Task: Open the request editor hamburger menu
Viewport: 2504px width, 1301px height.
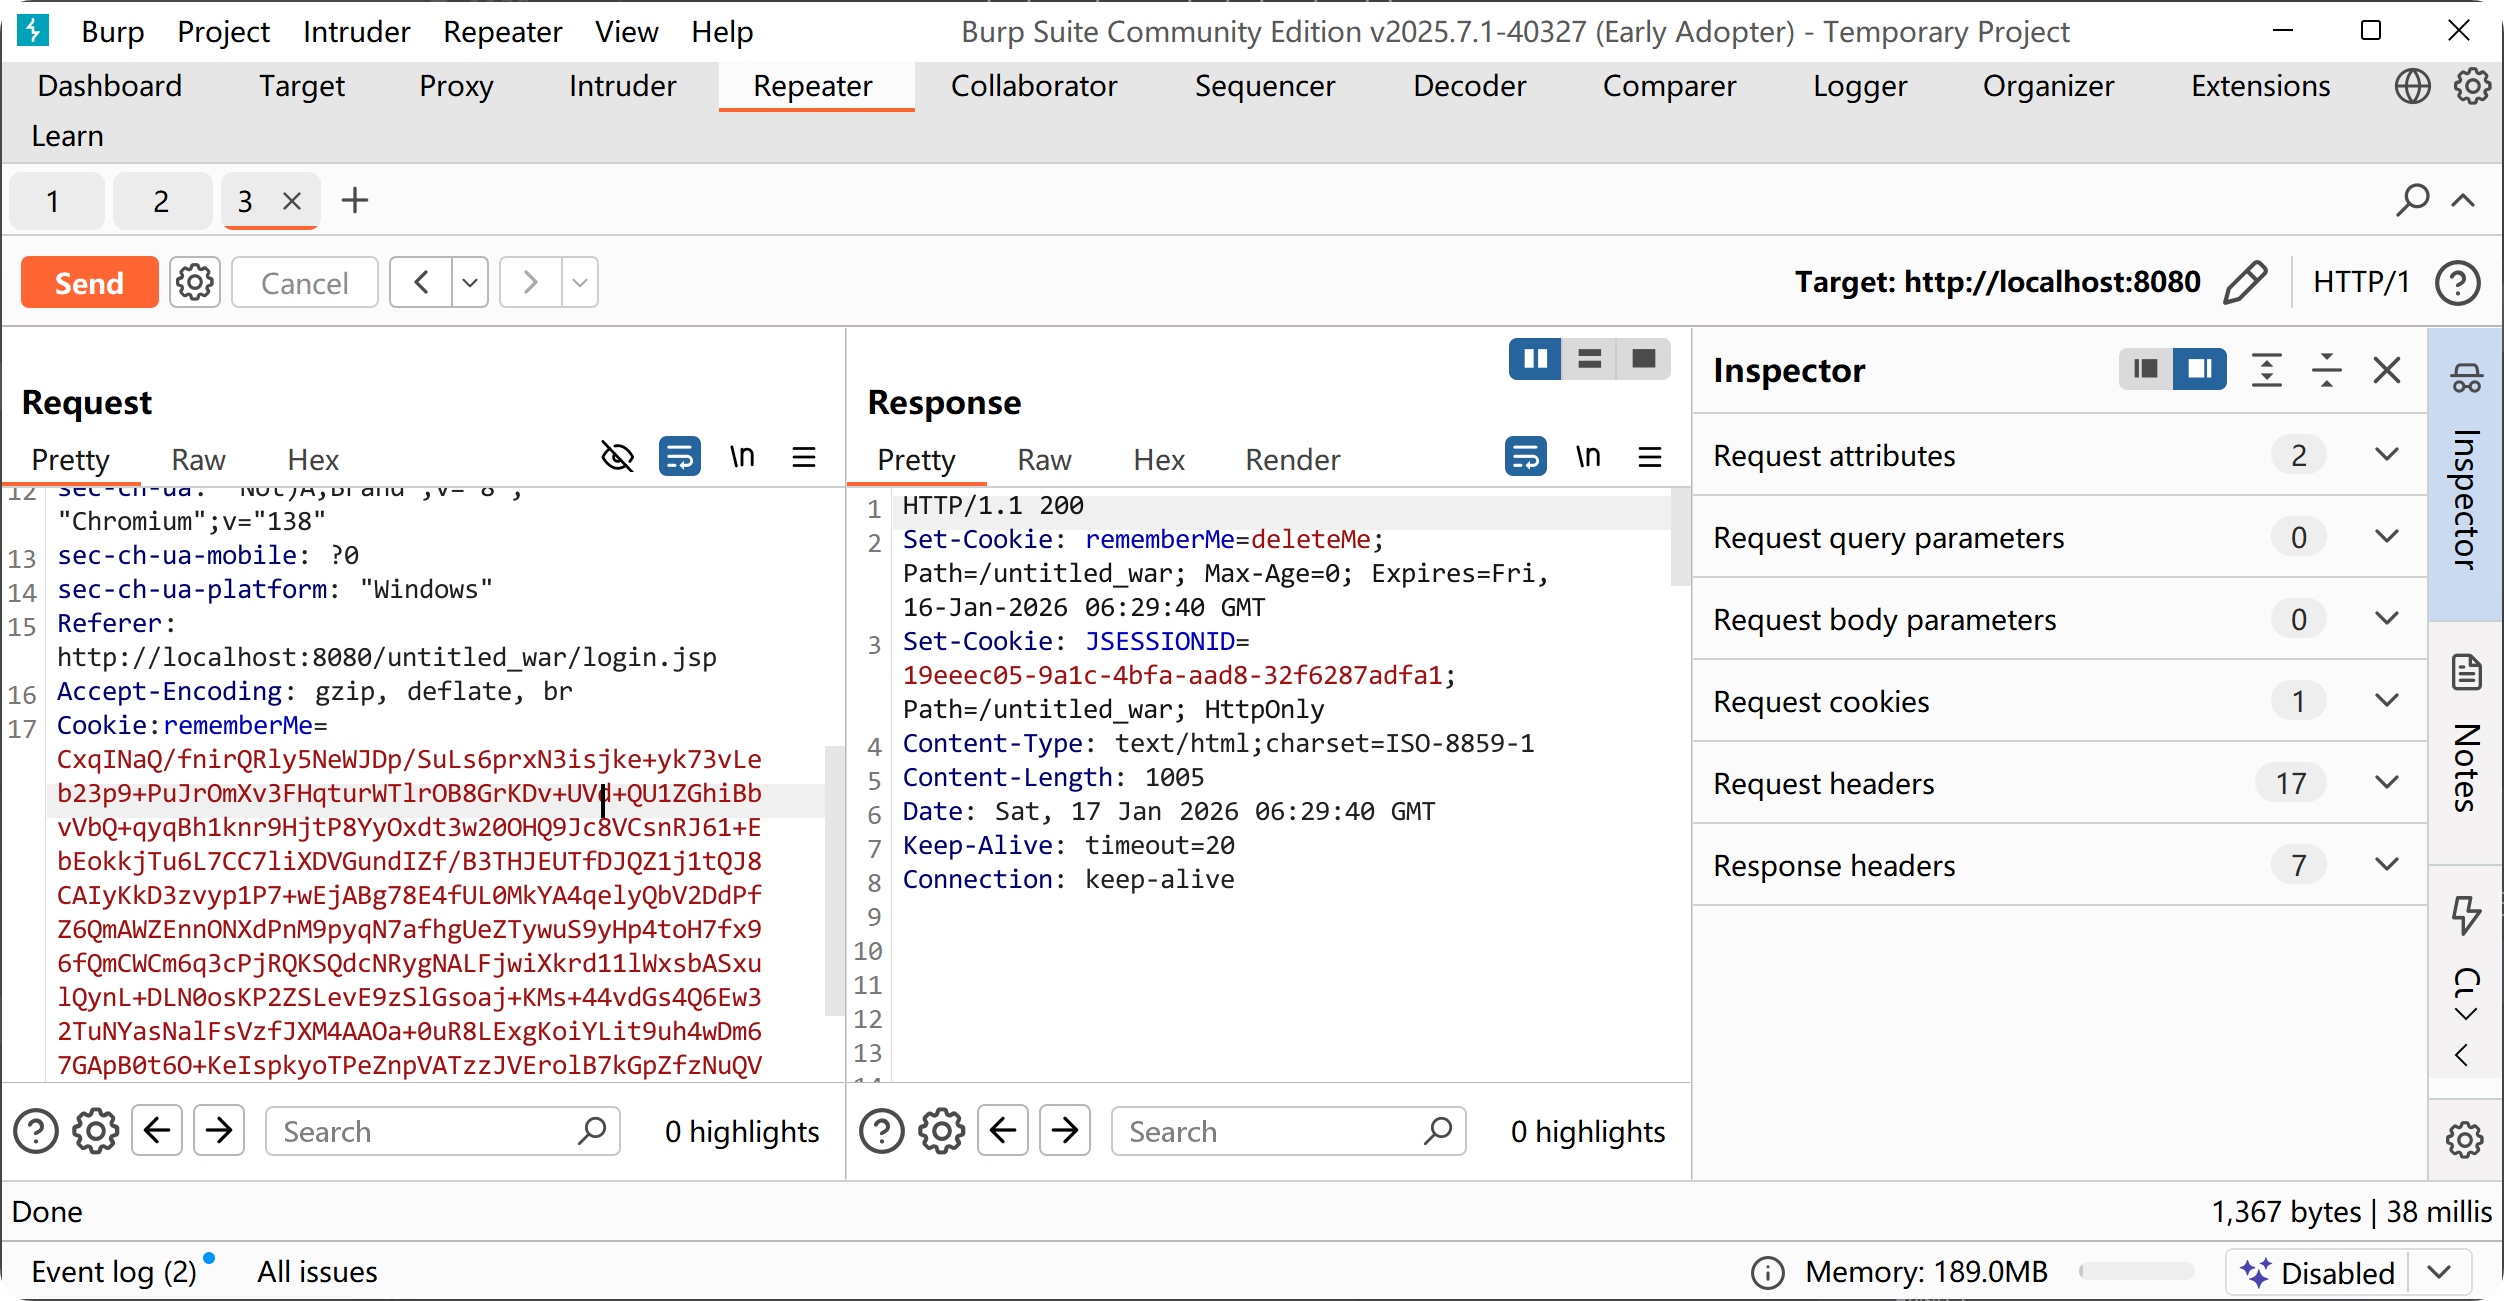Action: [x=804, y=458]
